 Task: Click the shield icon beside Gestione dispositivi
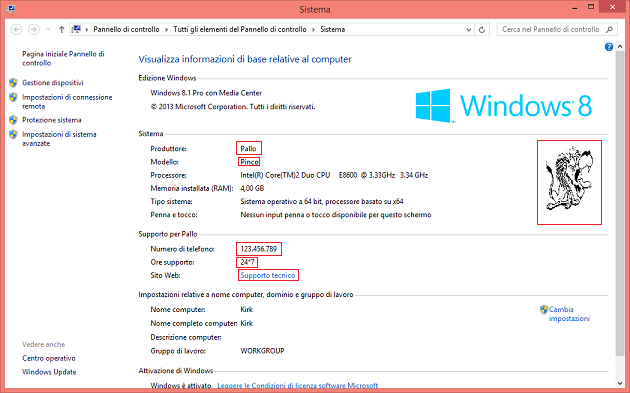pos(13,83)
